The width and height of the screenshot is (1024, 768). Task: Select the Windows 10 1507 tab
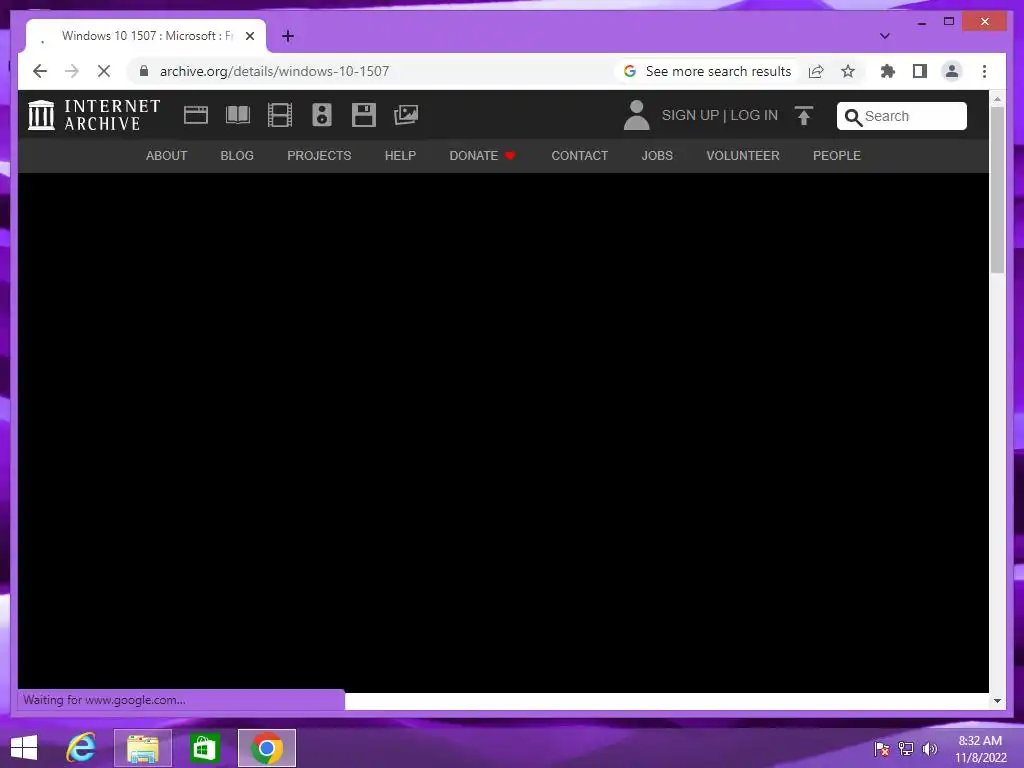click(x=146, y=36)
